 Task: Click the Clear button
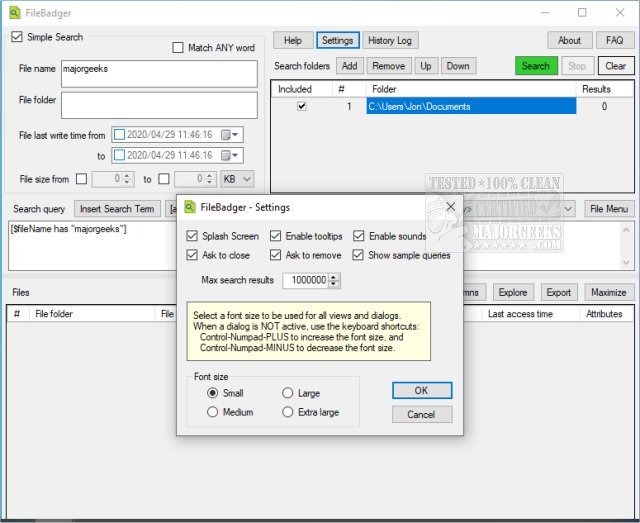616,66
